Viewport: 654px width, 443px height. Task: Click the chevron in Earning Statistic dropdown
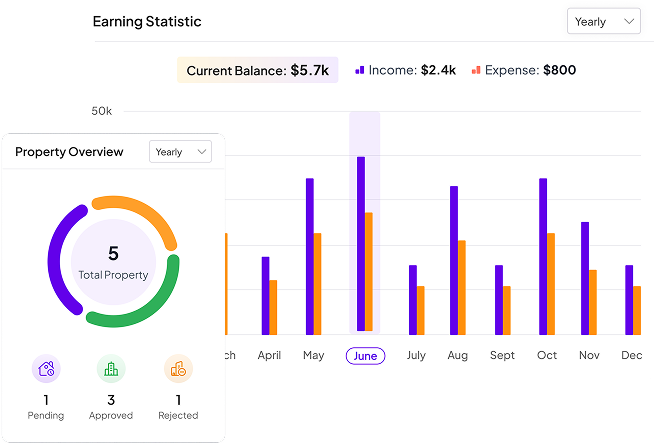[628, 21]
